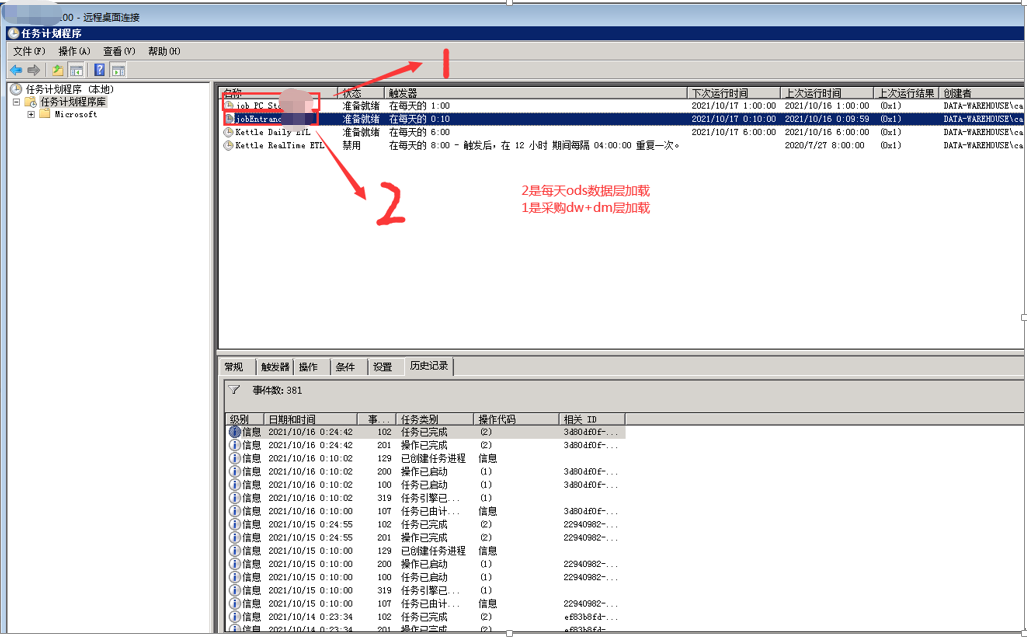Switch to the 设置 tab
The height and width of the screenshot is (641, 1027).
coord(384,366)
